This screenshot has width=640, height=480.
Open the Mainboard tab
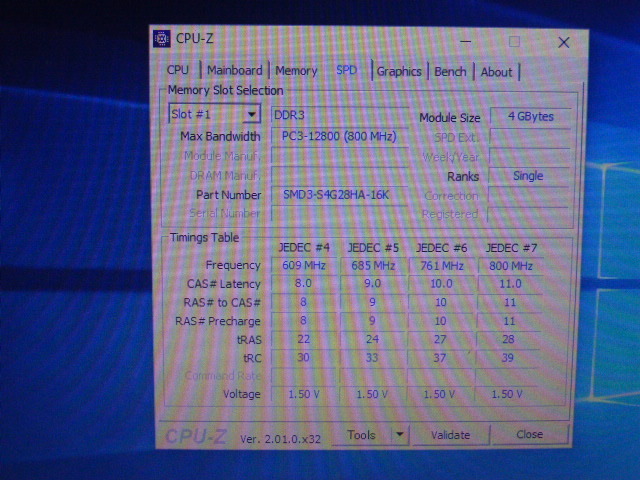235,71
